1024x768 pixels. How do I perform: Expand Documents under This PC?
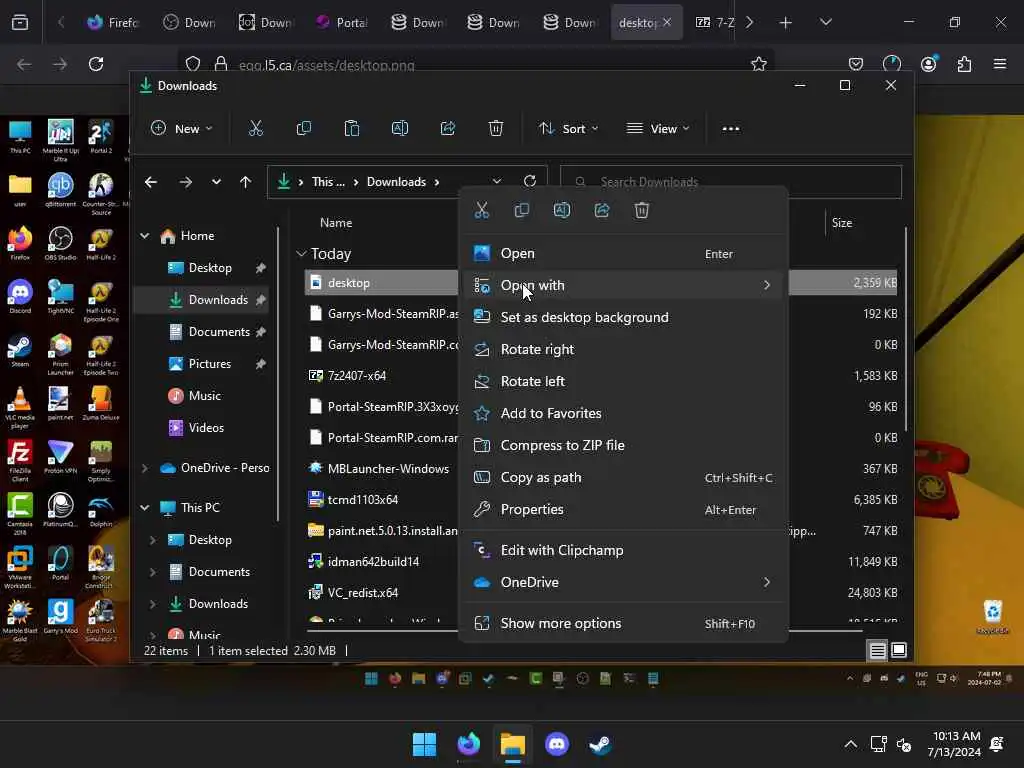click(x=153, y=572)
